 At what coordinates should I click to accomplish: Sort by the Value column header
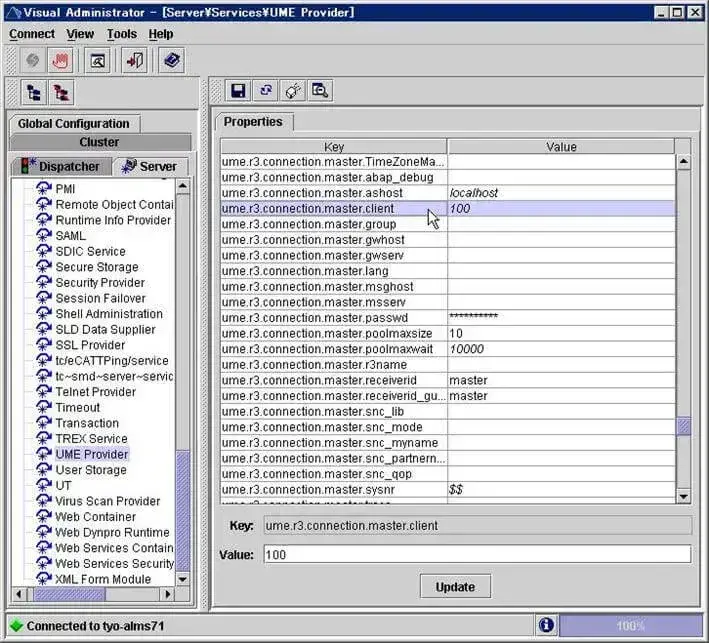coord(561,147)
